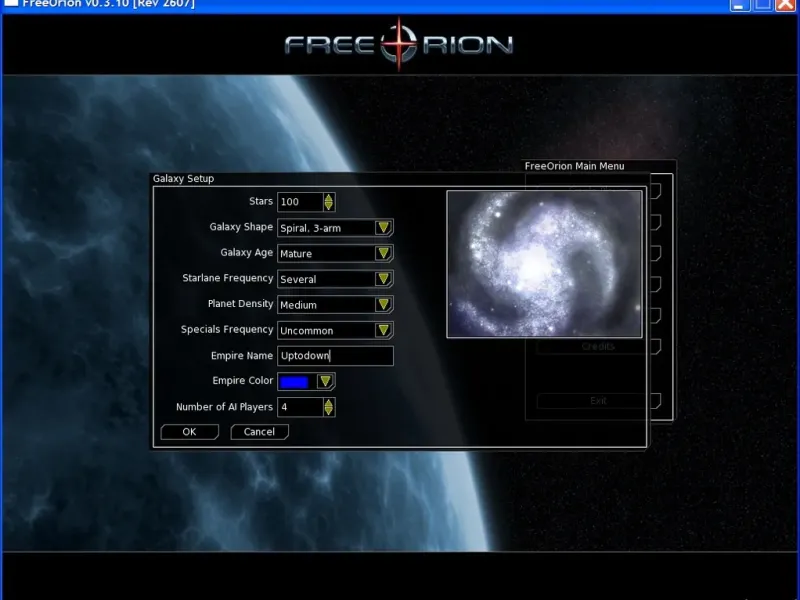Click the Galaxy Age label
Image resolution: width=800 pixels, height=600 pixels.
click(x=246, y=253)
